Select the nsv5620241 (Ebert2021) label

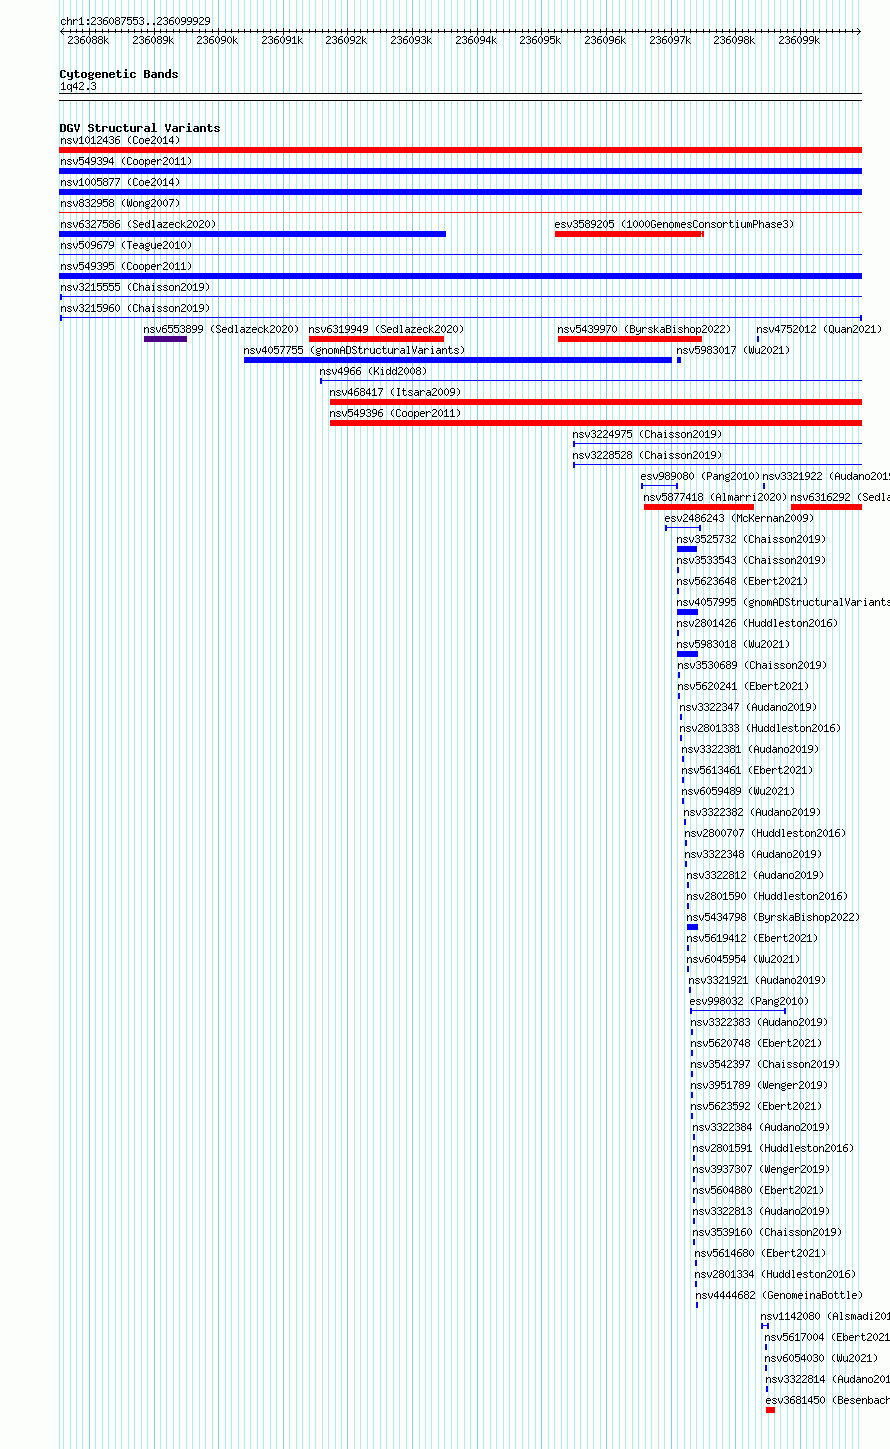(x=744, y=686)
